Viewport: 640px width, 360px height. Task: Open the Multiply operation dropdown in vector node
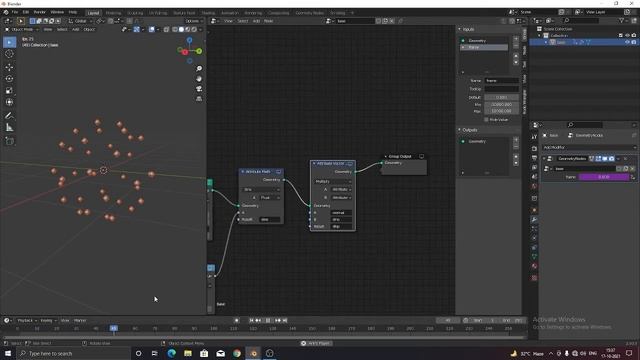tap(333, 181)
